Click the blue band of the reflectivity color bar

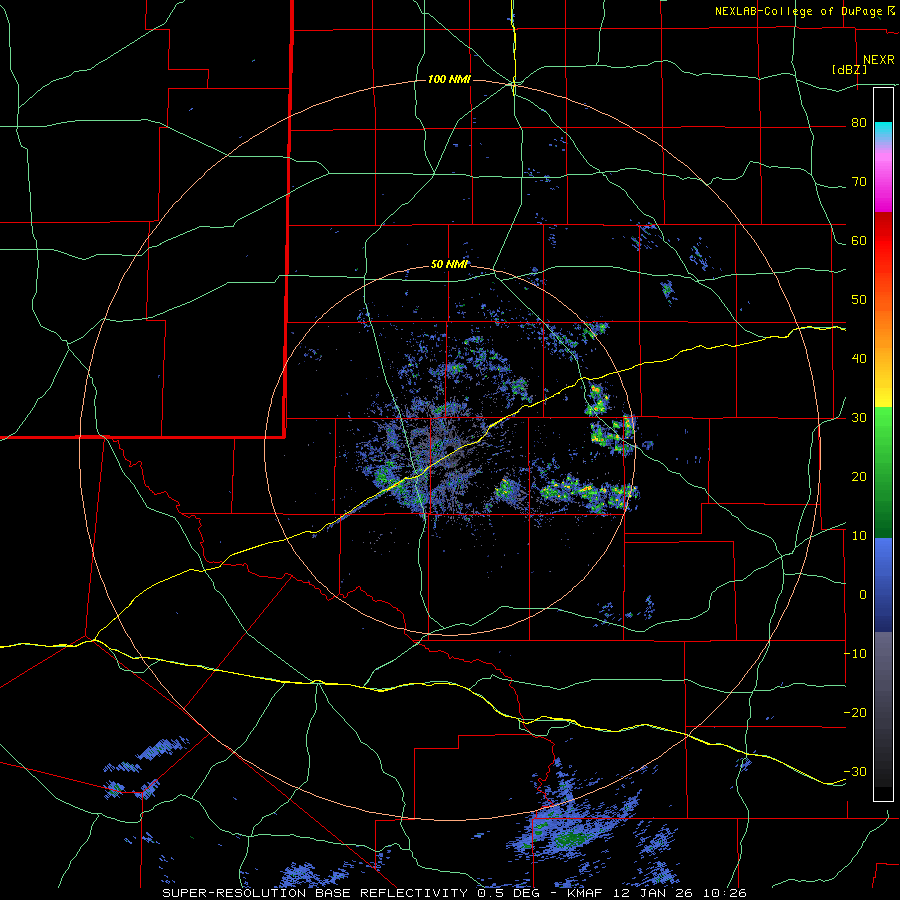(883, 585)
